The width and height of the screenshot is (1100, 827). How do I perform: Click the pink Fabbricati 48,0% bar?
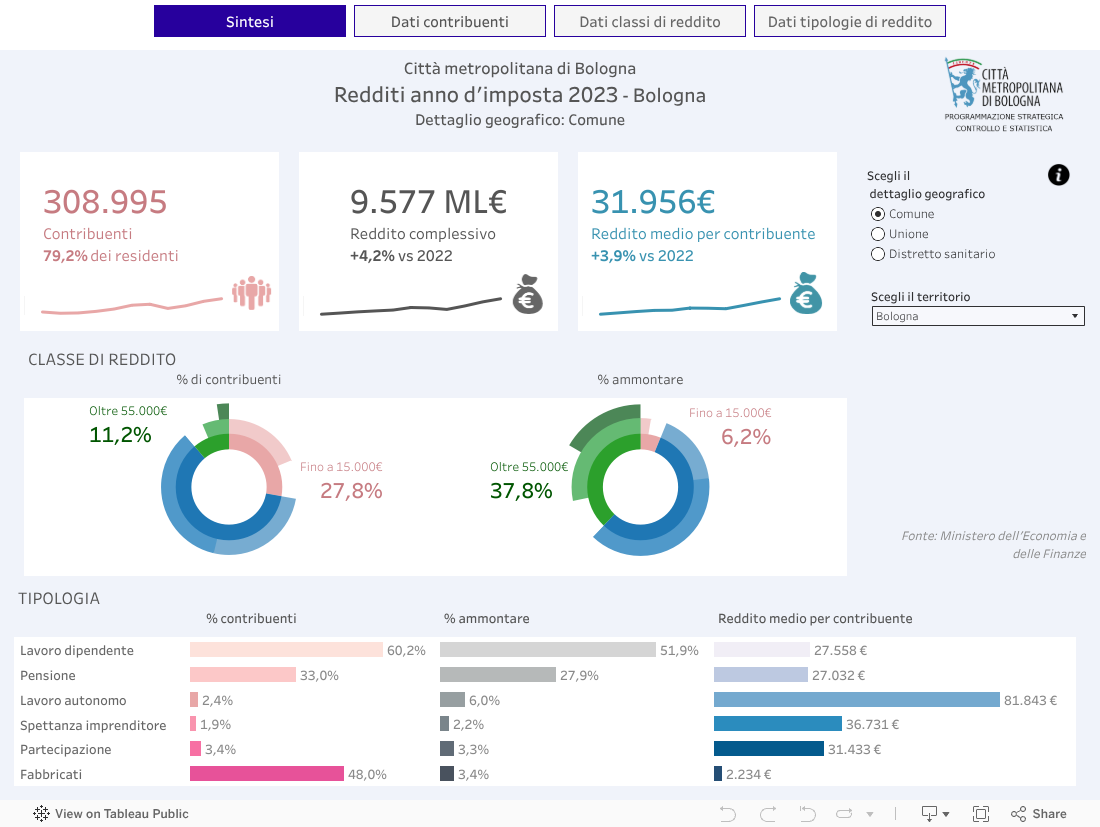(267, 774)
